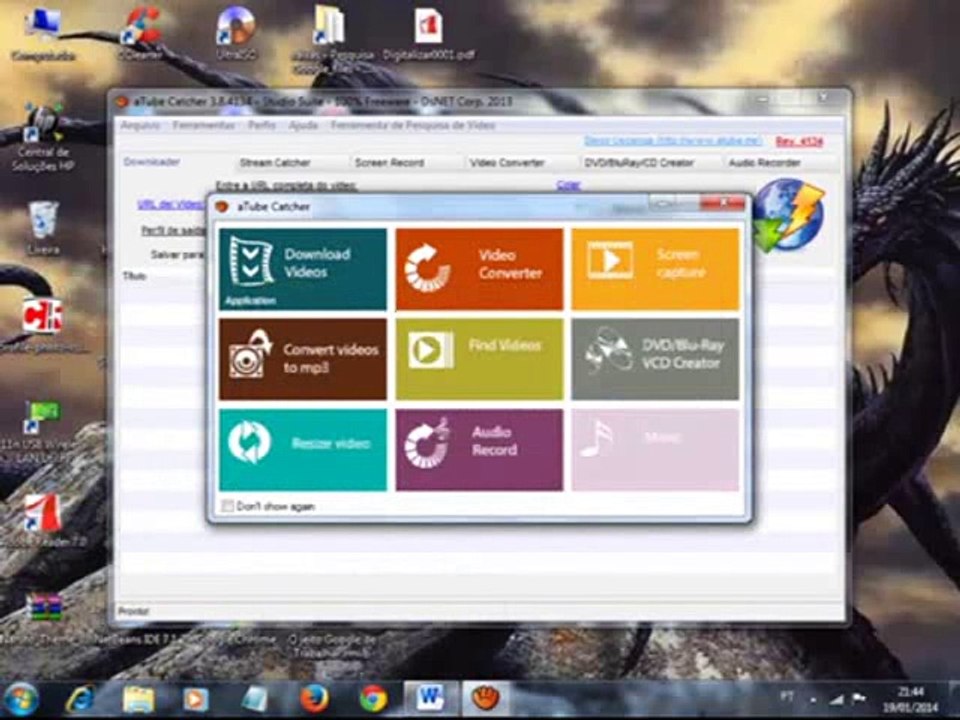Open the Koeepstudio desktop shortcut
Viewport: 960px width, 720px height.
[43, 34]
